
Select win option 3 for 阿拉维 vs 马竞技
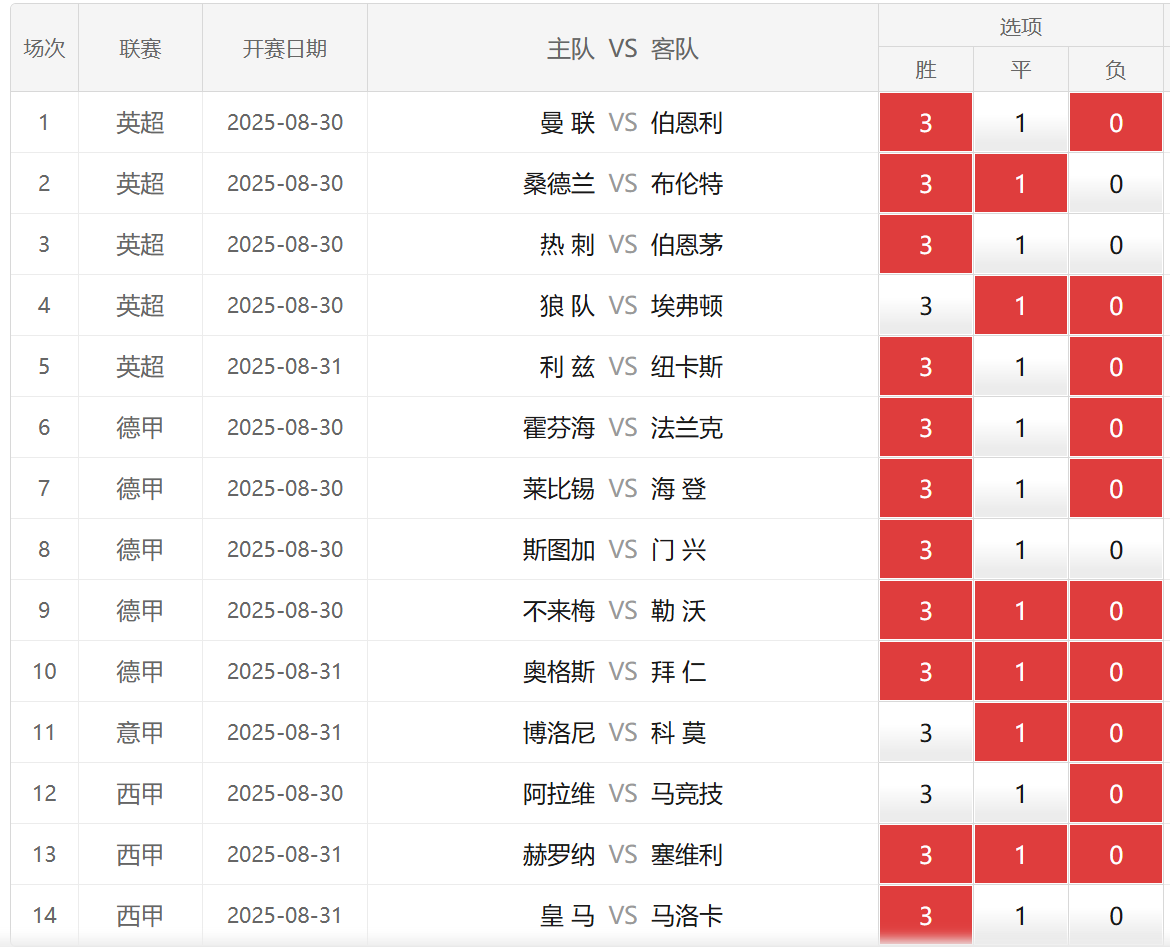pyautogui.click(x=925, y=794)
